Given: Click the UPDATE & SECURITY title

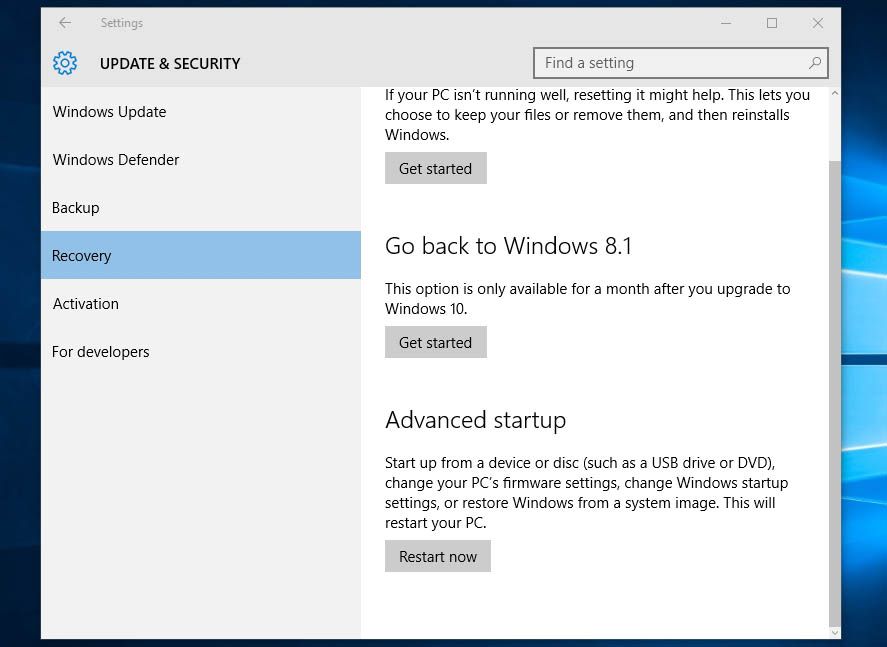Looking at the screenshot, I should click(x=170, y=63).
